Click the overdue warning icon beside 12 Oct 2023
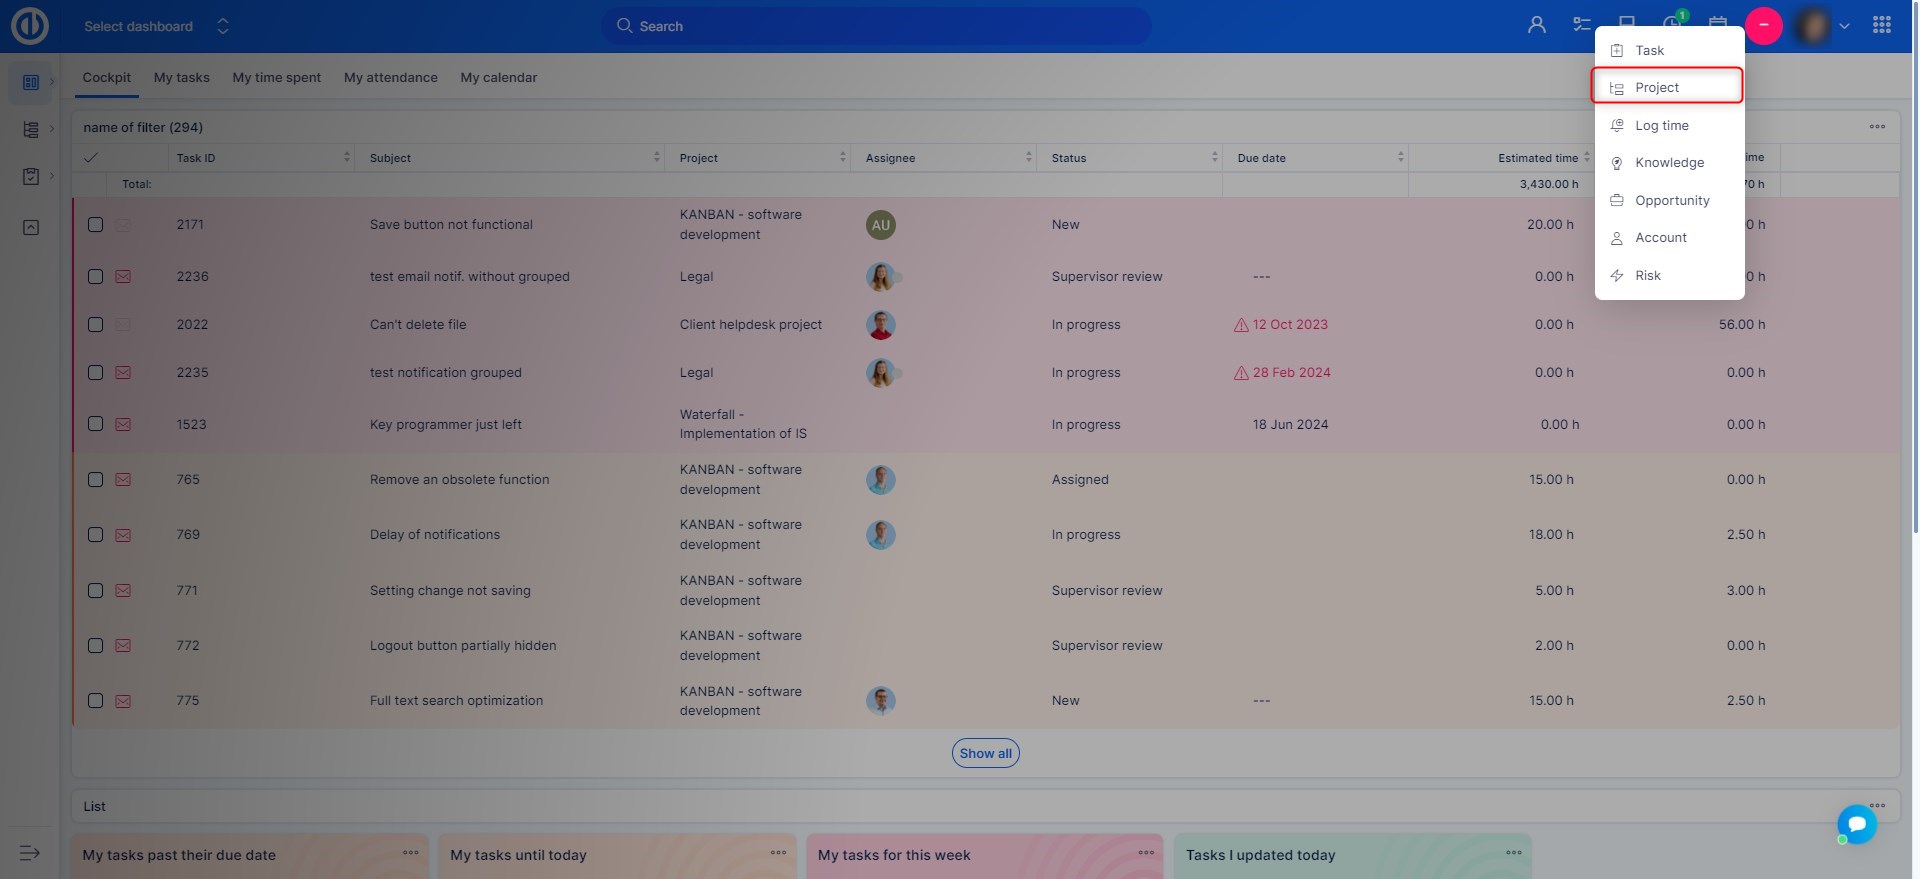The image size is (1920, 879). click(x=1241, y=325)
